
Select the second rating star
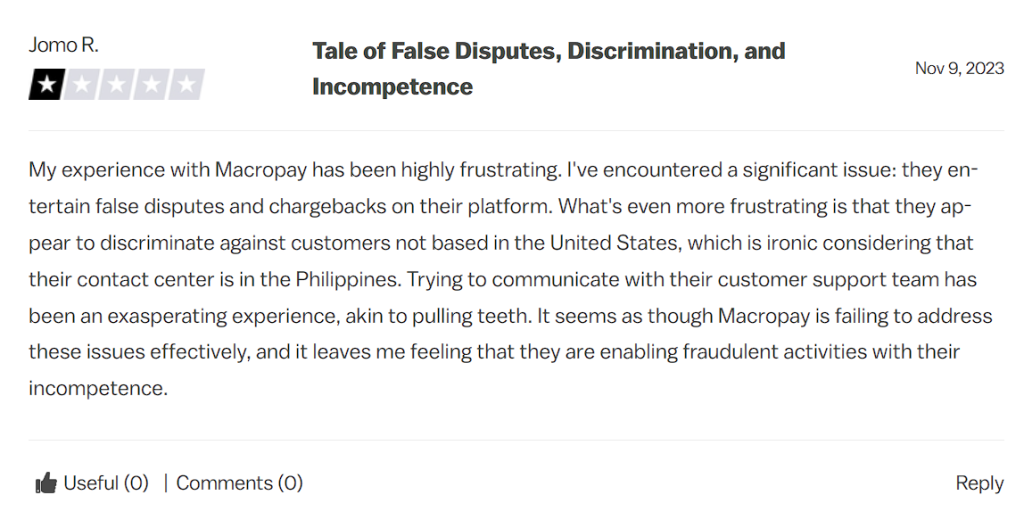(x=81, y=84)
